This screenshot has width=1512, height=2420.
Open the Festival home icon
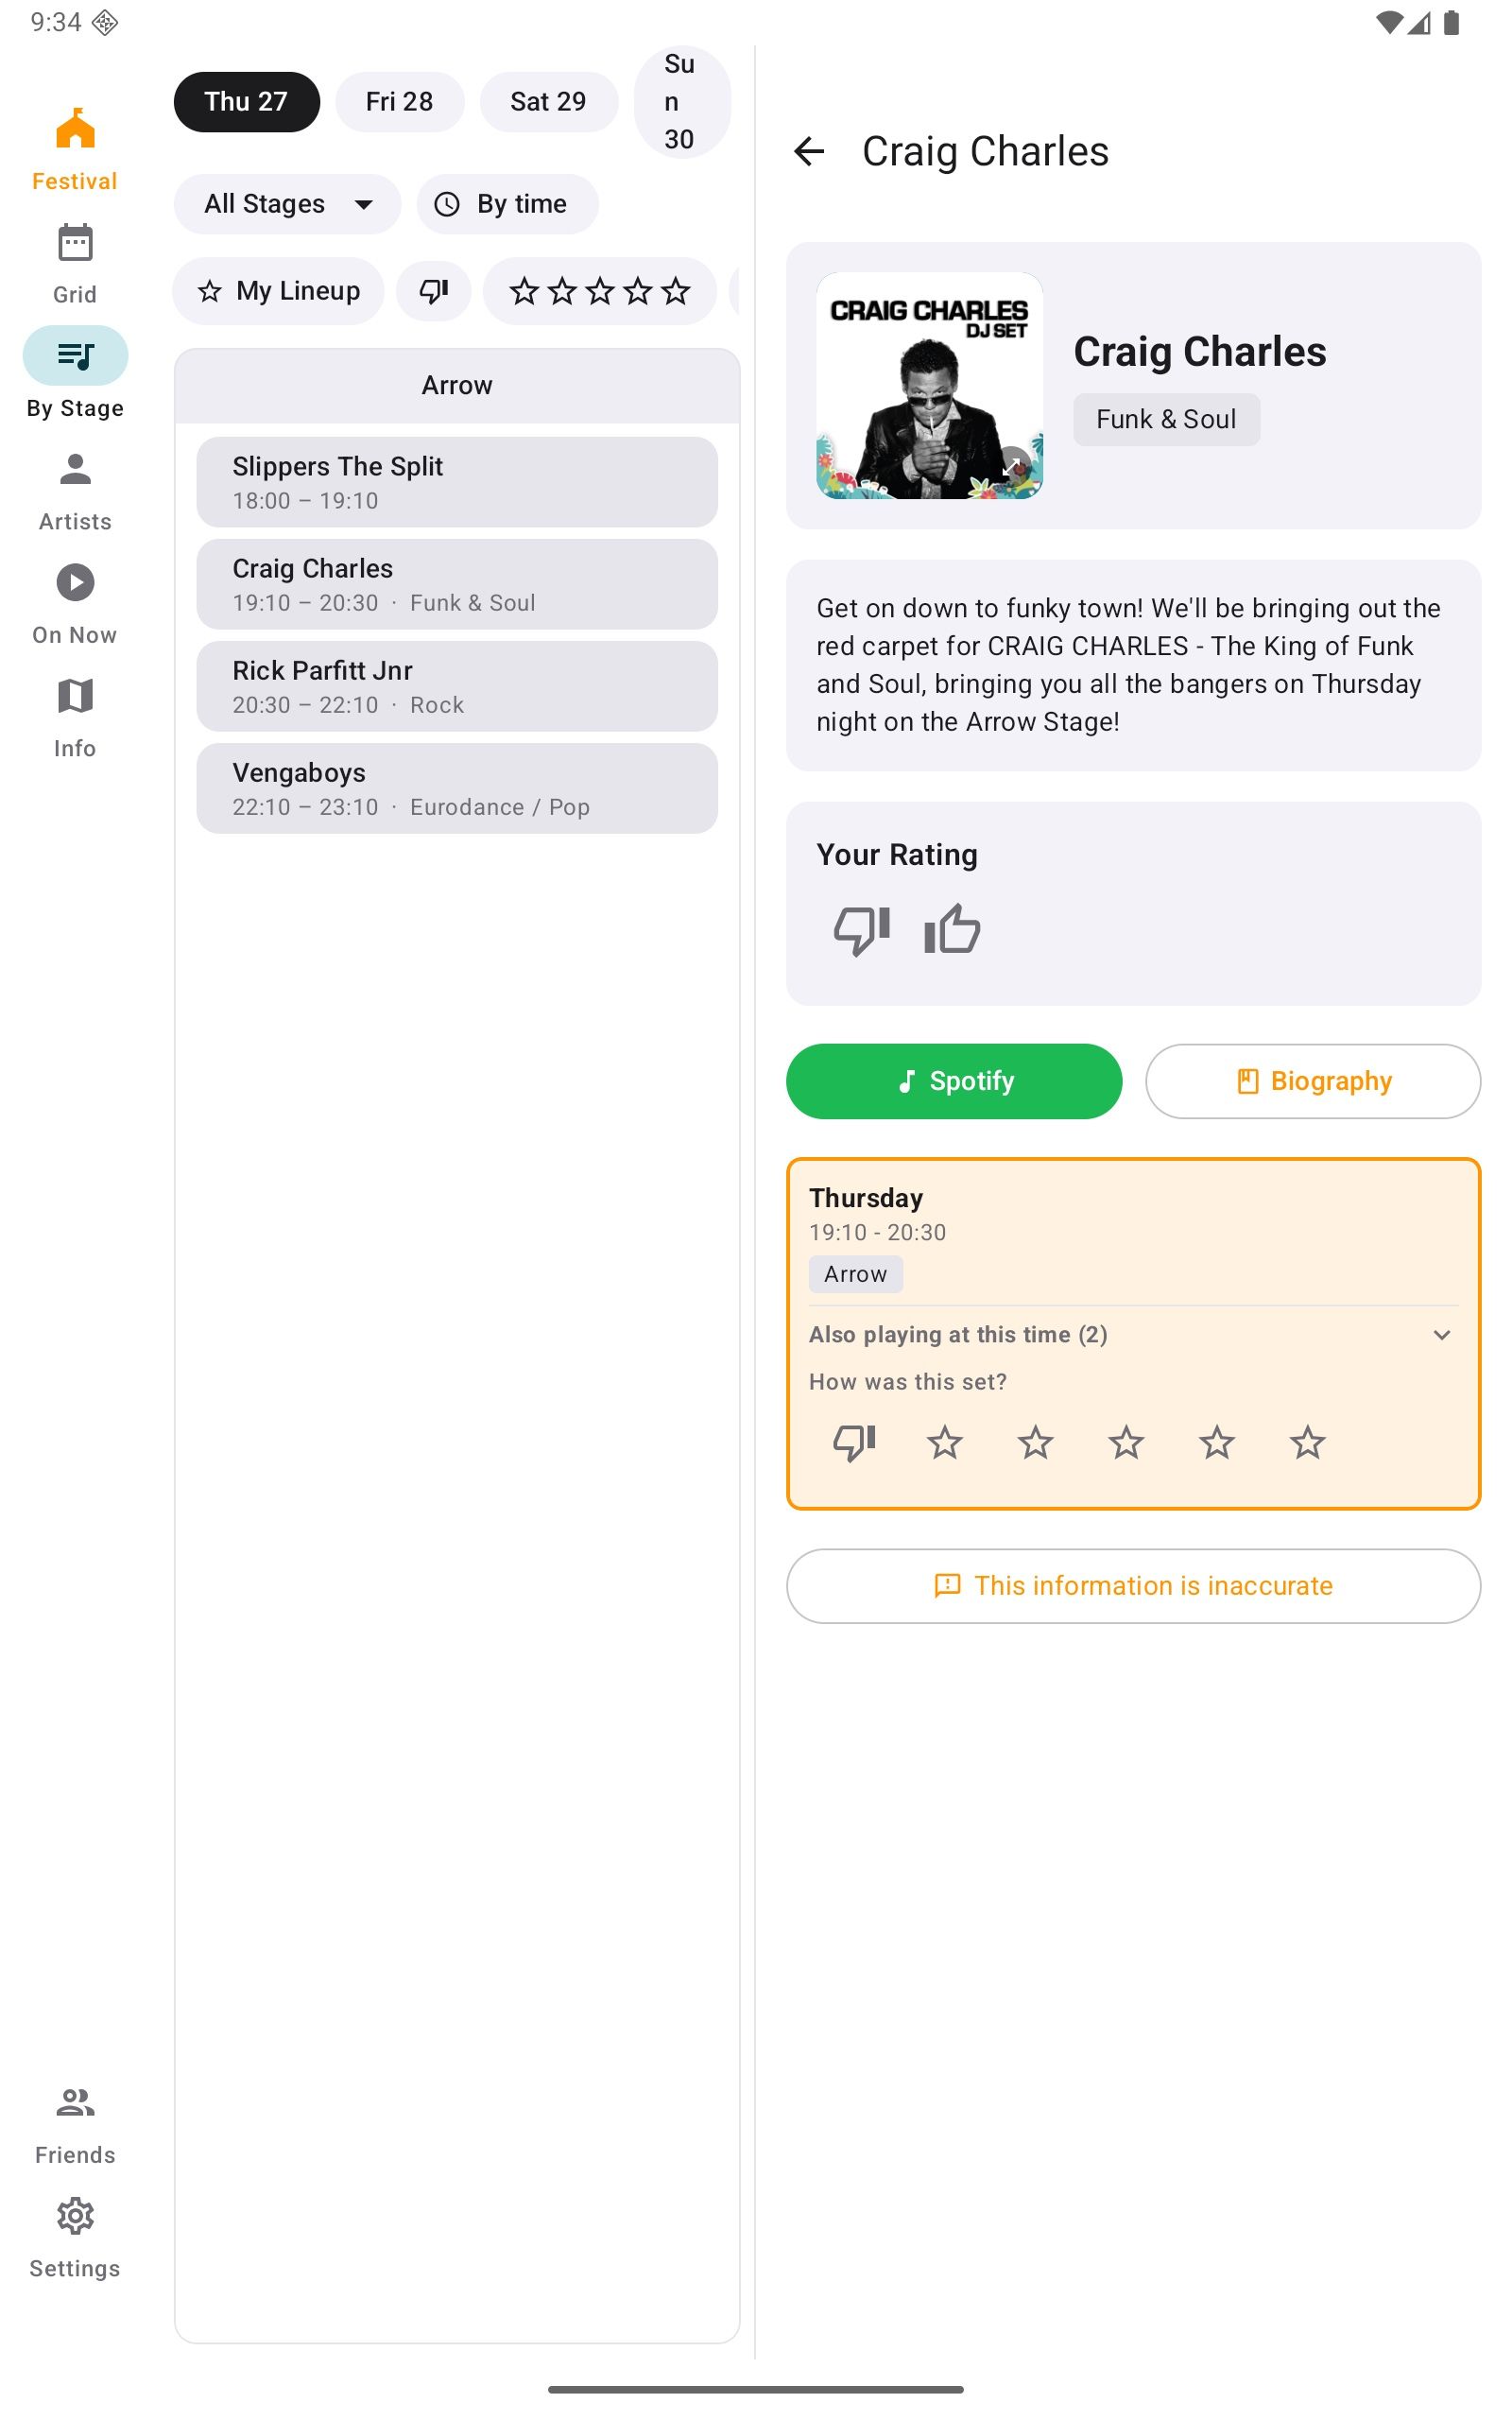pos(75,130)
